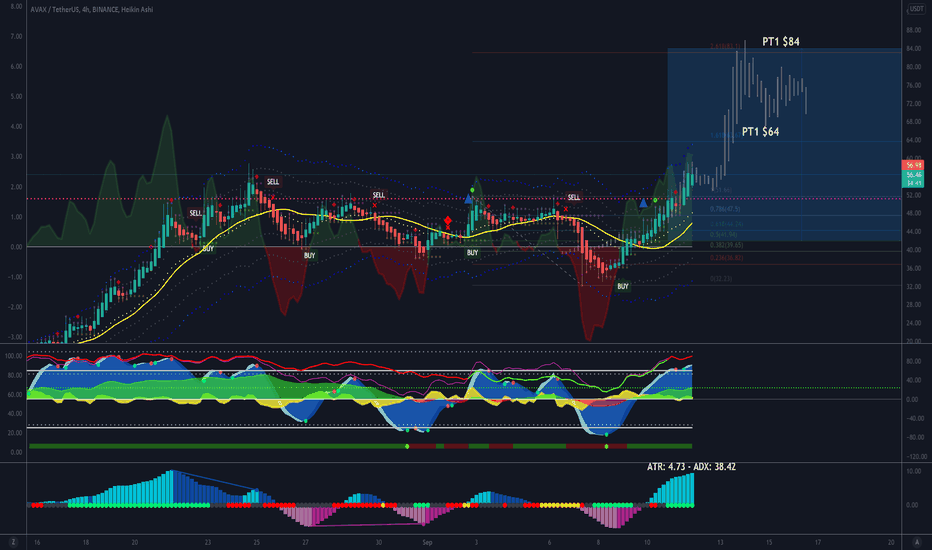Select the 0.5(41.94) Fibonacci level label

723,234
